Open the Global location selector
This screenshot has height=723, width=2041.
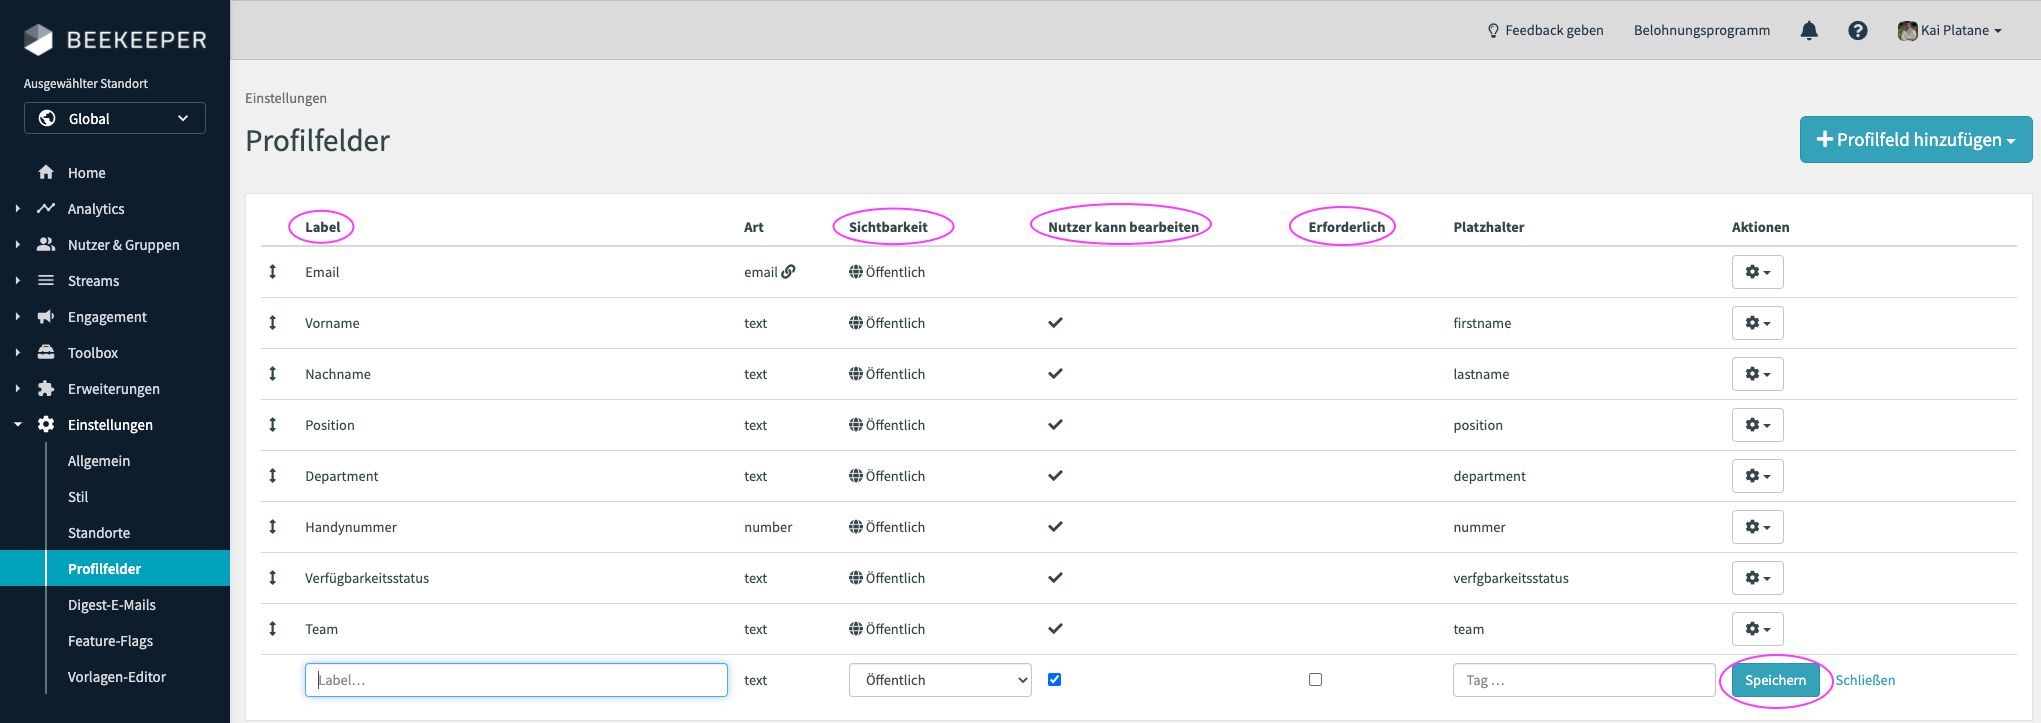[115, 118]
